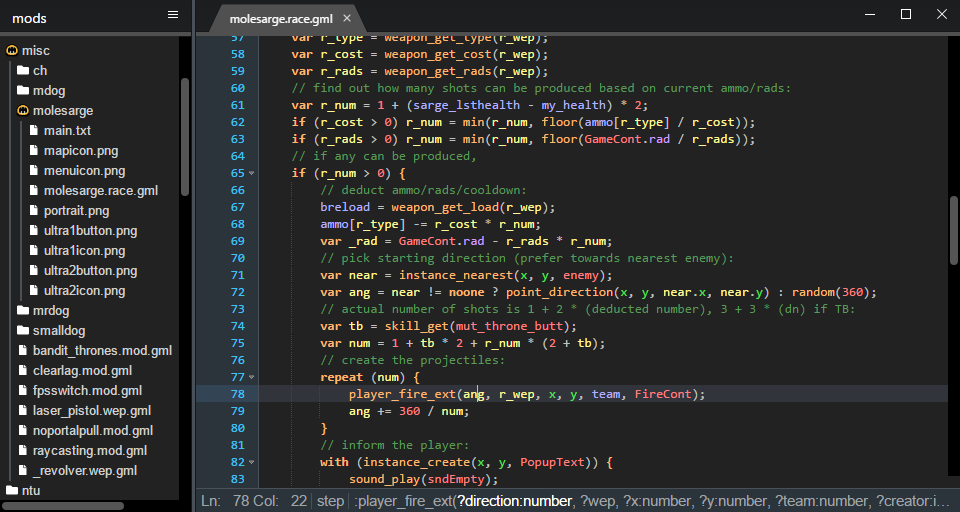Viewport: 960px width, 512px height.
Task: Click the step label in status bar
Action: coord(330,500)
